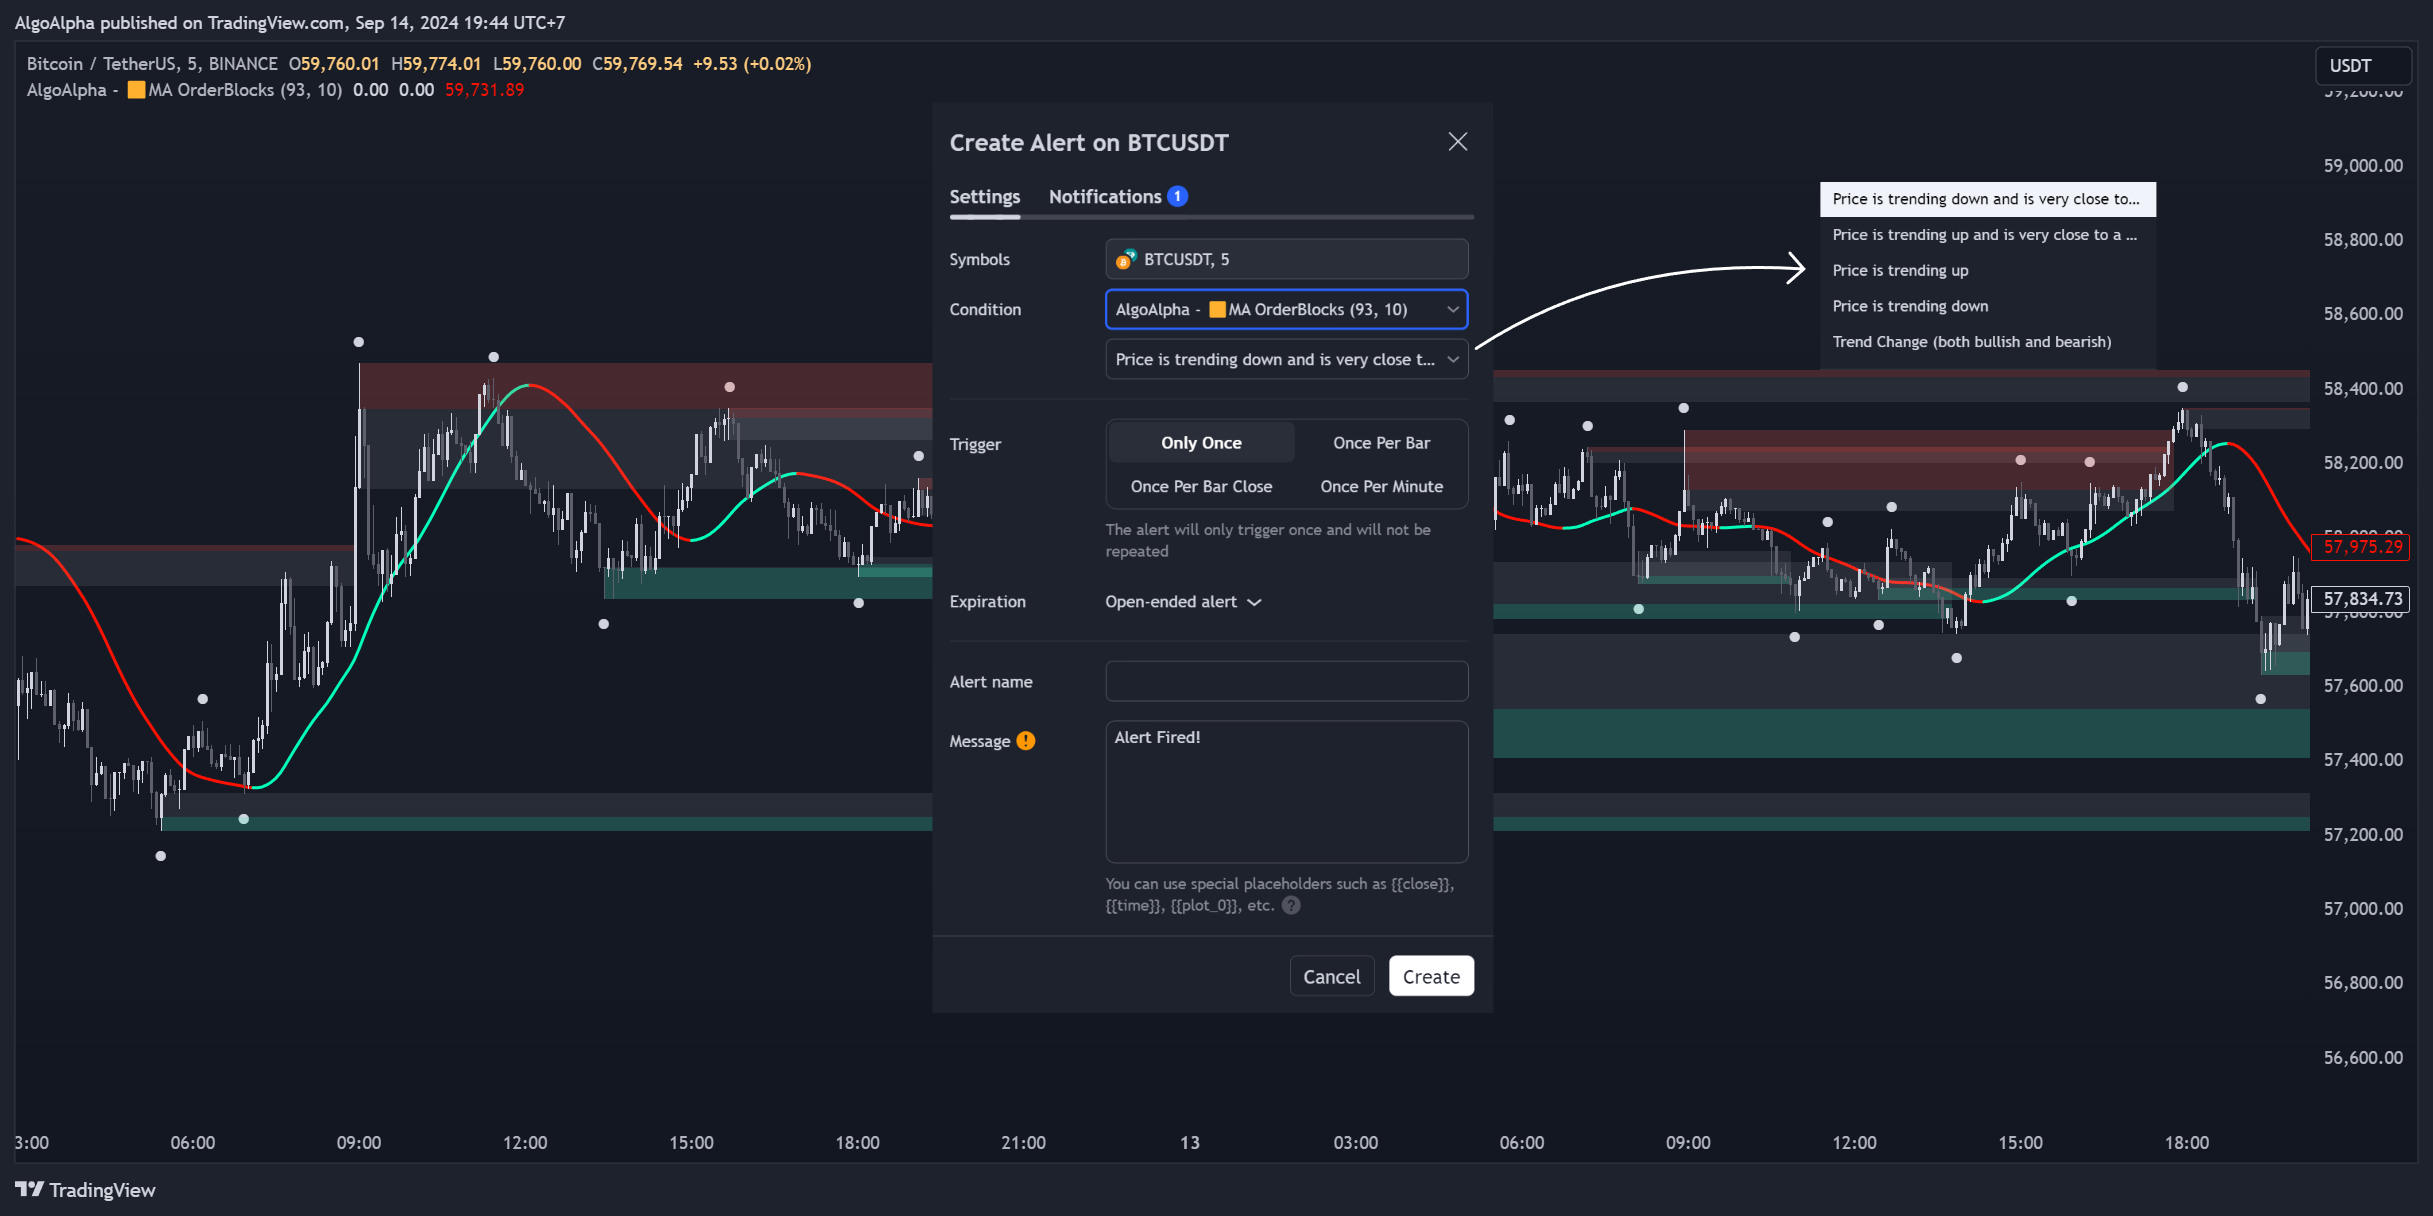The height and width of the screenshot is (1216, 2433).
Task: Pick 'Price is trending up' option
Action: click(1900, 271)
